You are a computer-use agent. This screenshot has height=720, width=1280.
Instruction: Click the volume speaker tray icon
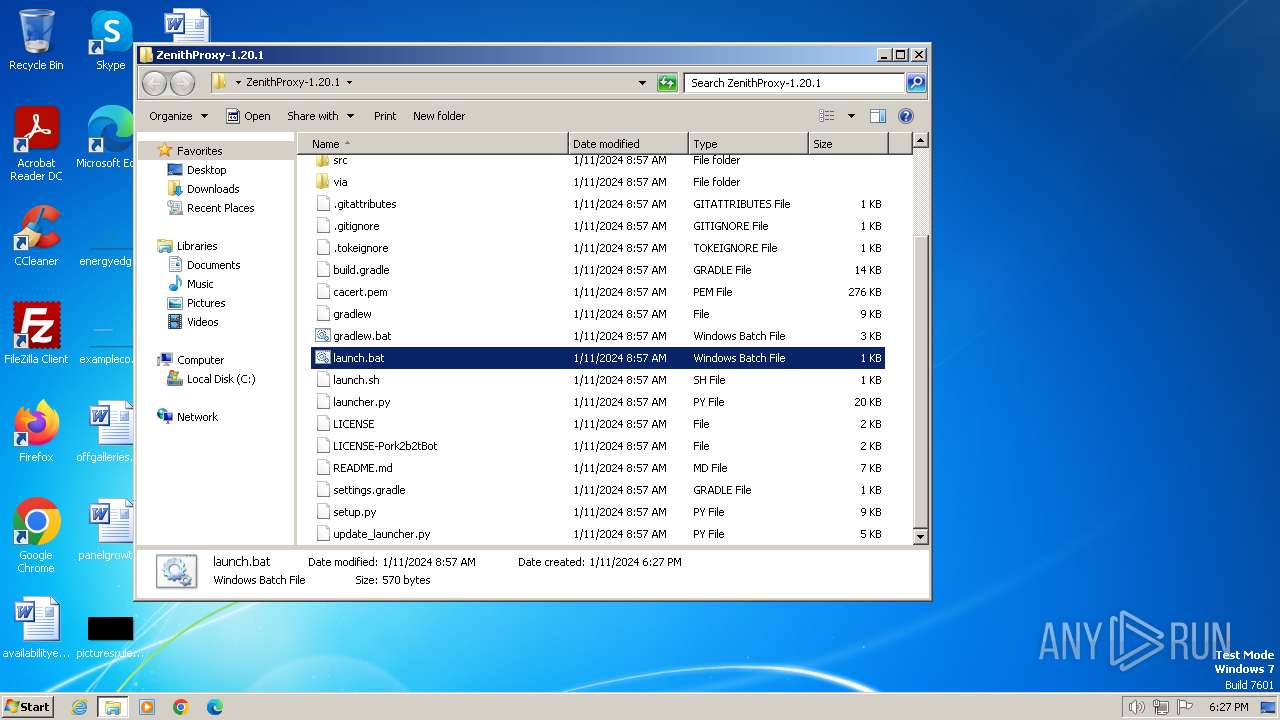coord(1137,707)
